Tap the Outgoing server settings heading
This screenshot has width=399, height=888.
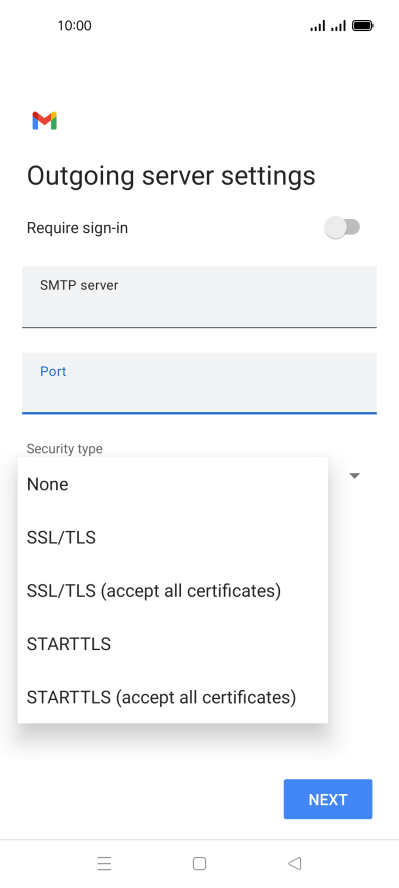[x=171, y=176]
